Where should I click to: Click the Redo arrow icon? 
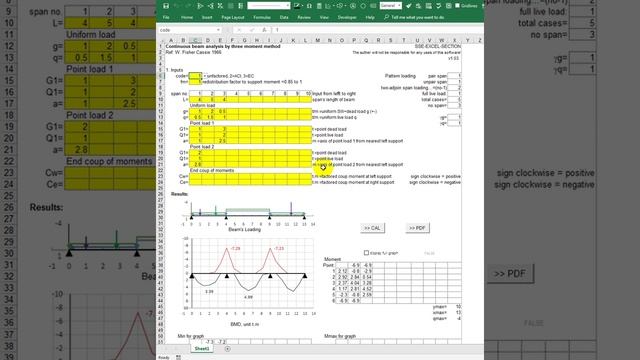[188, 6]
